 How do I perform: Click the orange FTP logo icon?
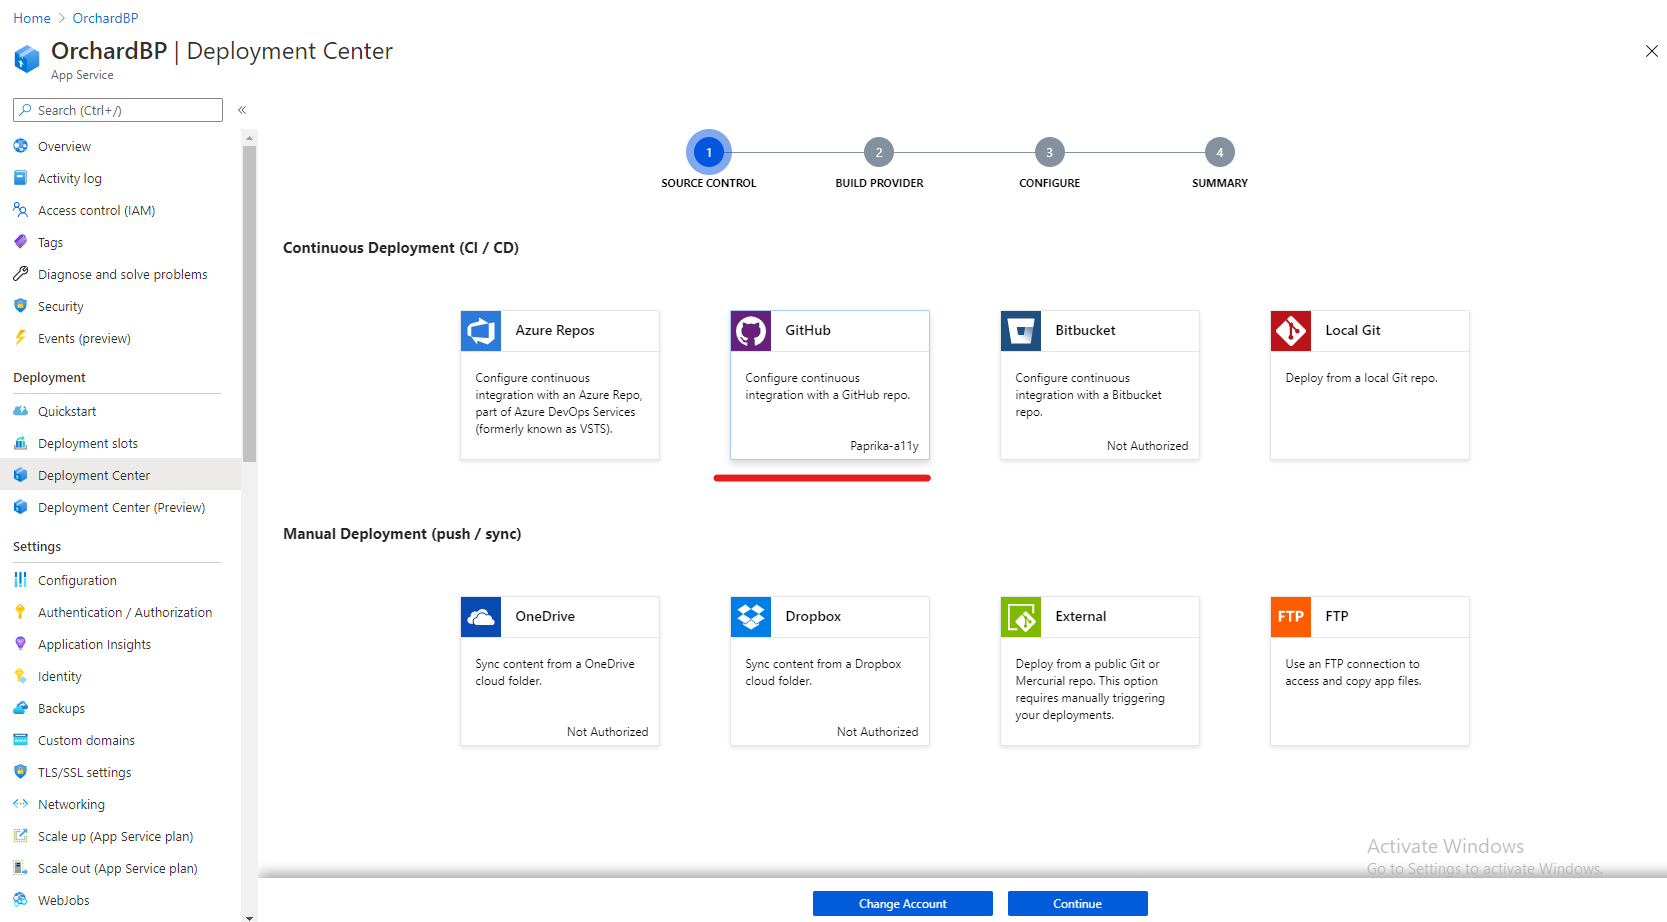1291,617
